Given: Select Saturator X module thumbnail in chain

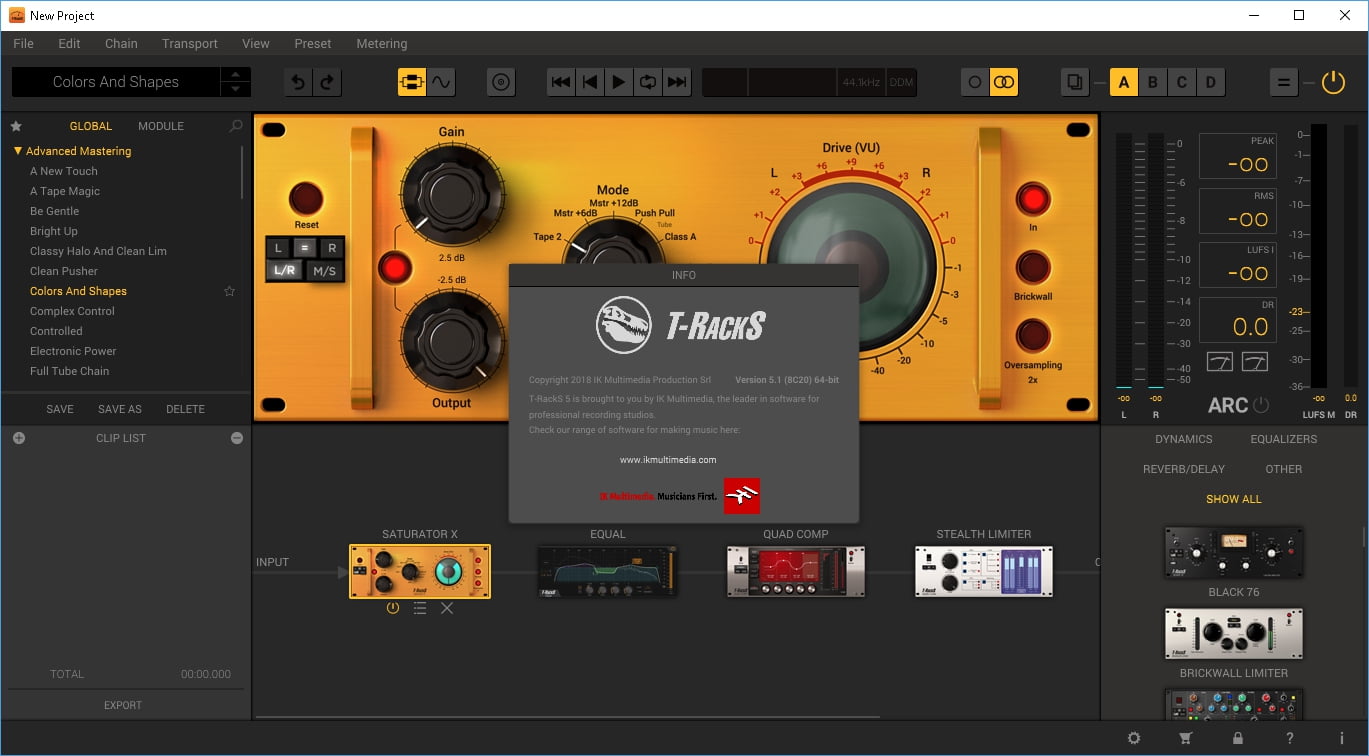Looking at the screenshot, I should [x=420, y=571].
